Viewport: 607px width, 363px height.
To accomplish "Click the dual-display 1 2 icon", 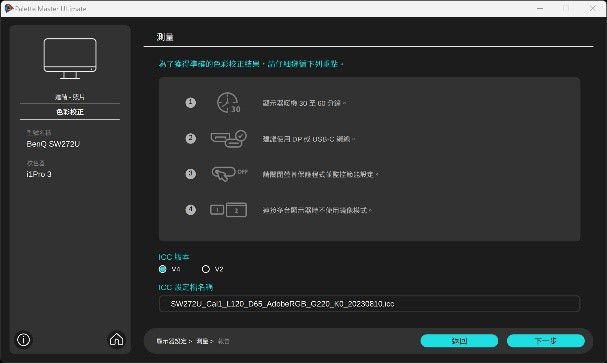I will coord(228,210).
